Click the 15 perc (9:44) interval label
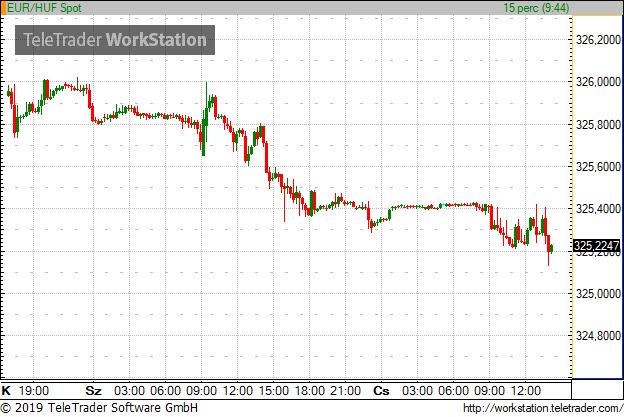 [536, 8]
